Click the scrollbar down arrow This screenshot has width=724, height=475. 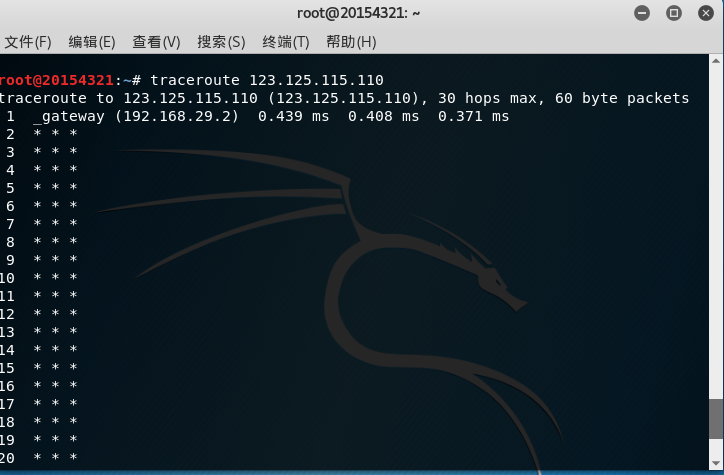716,463
